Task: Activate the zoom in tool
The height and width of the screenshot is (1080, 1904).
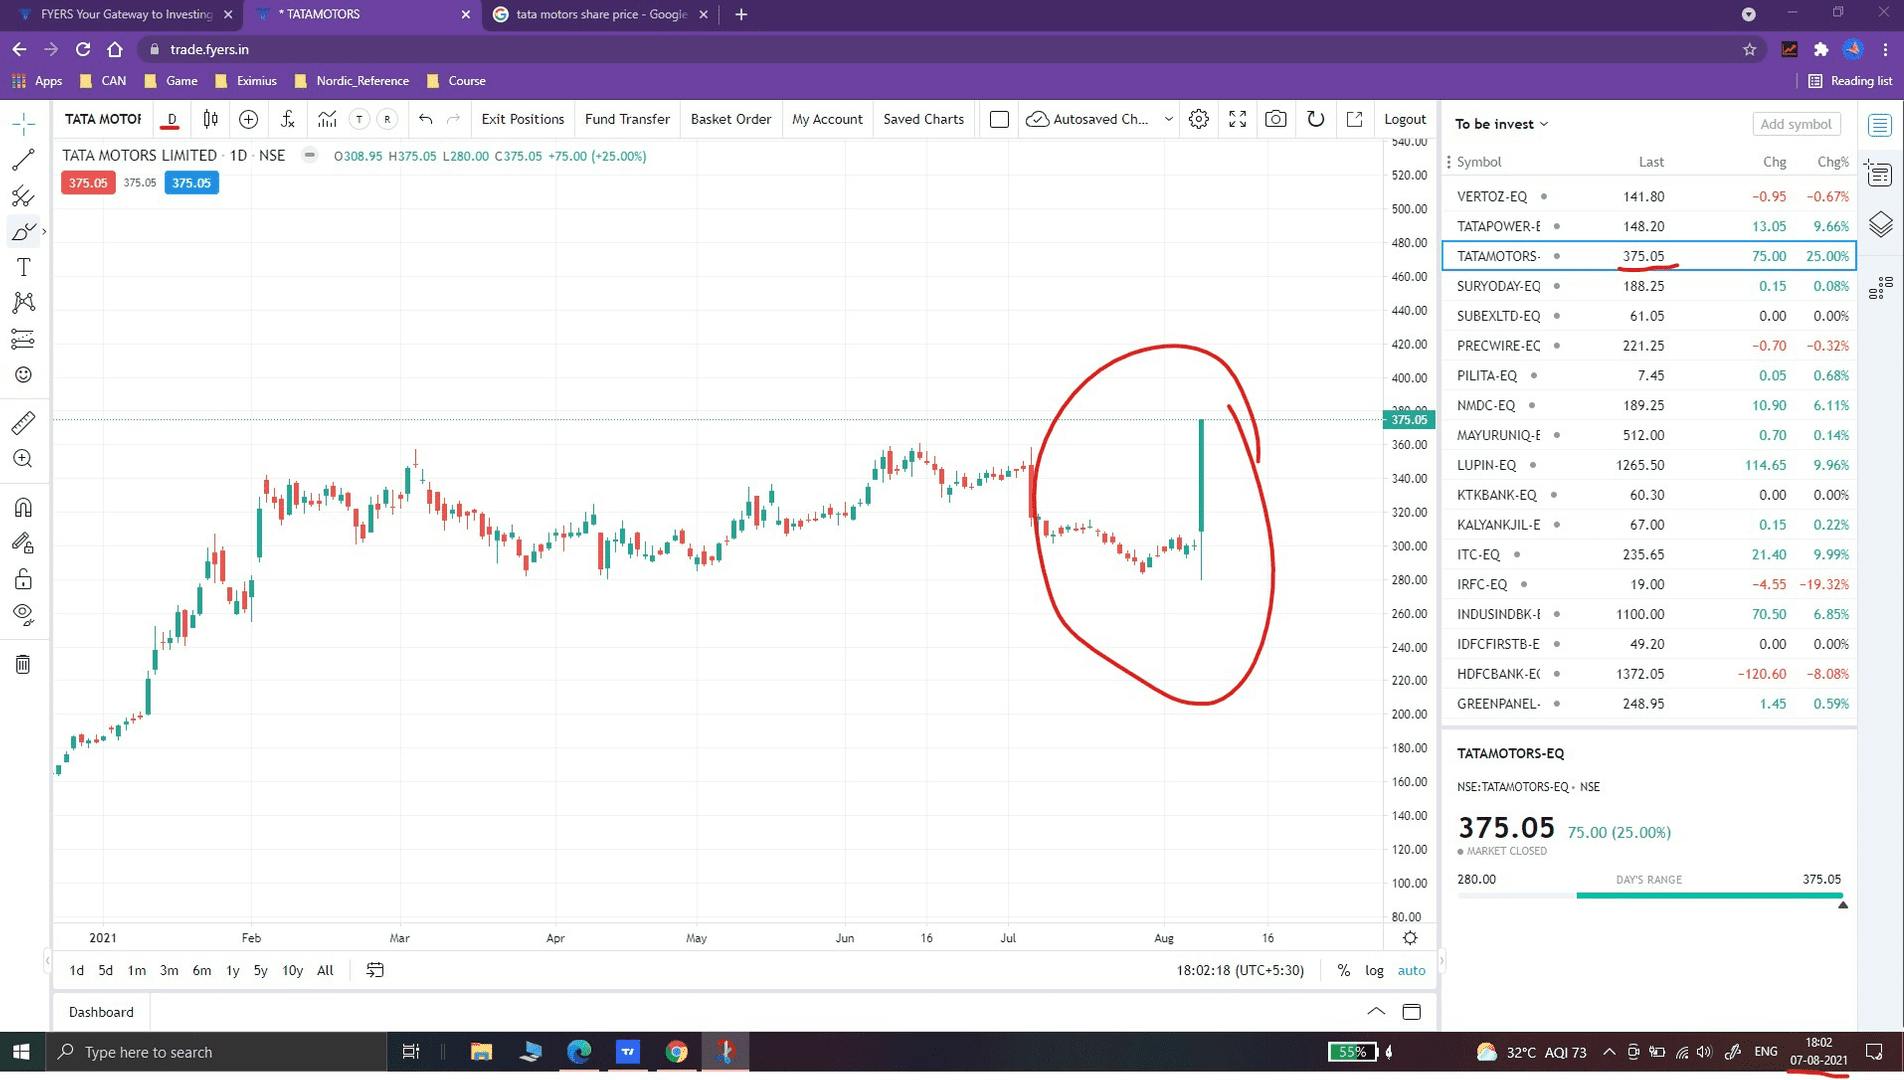Action: [23, 459]
